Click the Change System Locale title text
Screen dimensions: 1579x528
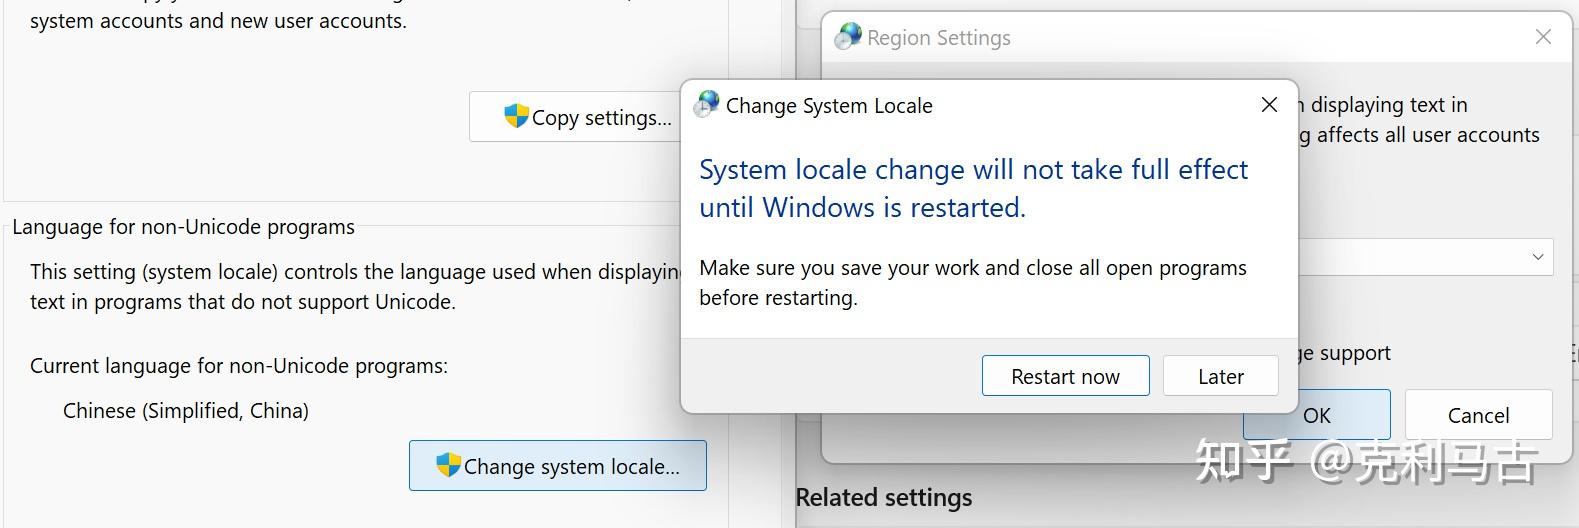(829, 106)
